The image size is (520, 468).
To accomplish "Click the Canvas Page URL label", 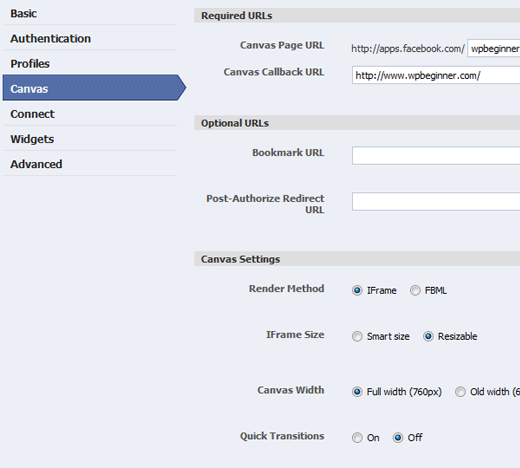I will 282,45.
